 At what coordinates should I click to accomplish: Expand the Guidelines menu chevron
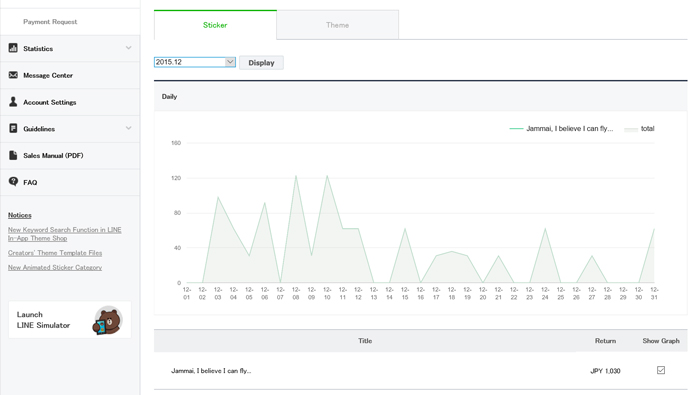pyautogui.click(x=128, y=128)
